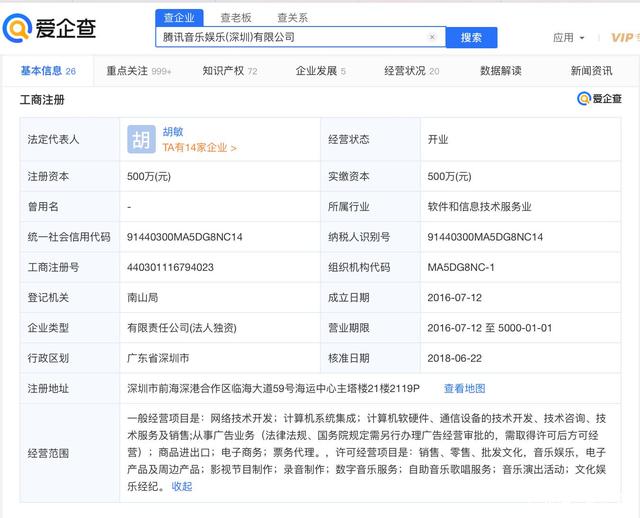Clear the search box with the X icon
Screen dimensions: 640x518
pos(432,37)
